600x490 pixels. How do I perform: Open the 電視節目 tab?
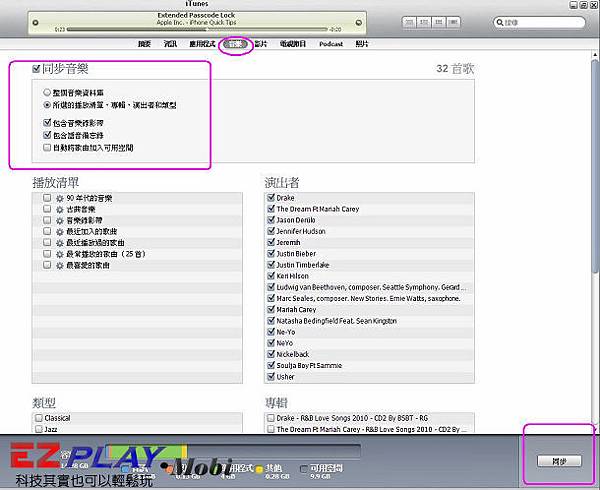click(x=293, y=44)
